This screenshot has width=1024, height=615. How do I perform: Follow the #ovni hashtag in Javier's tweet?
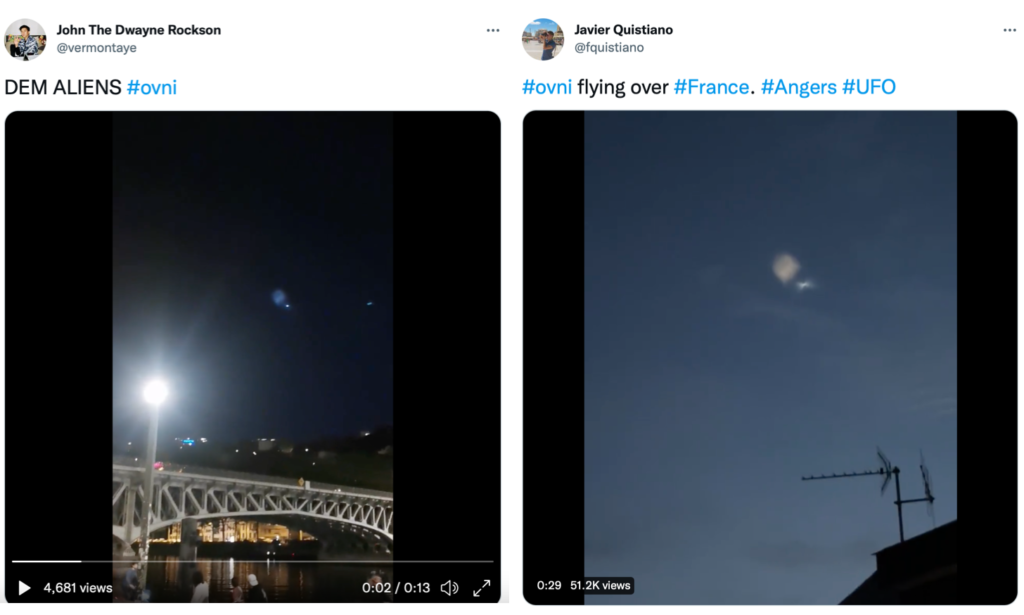click(x=547, y=87)
